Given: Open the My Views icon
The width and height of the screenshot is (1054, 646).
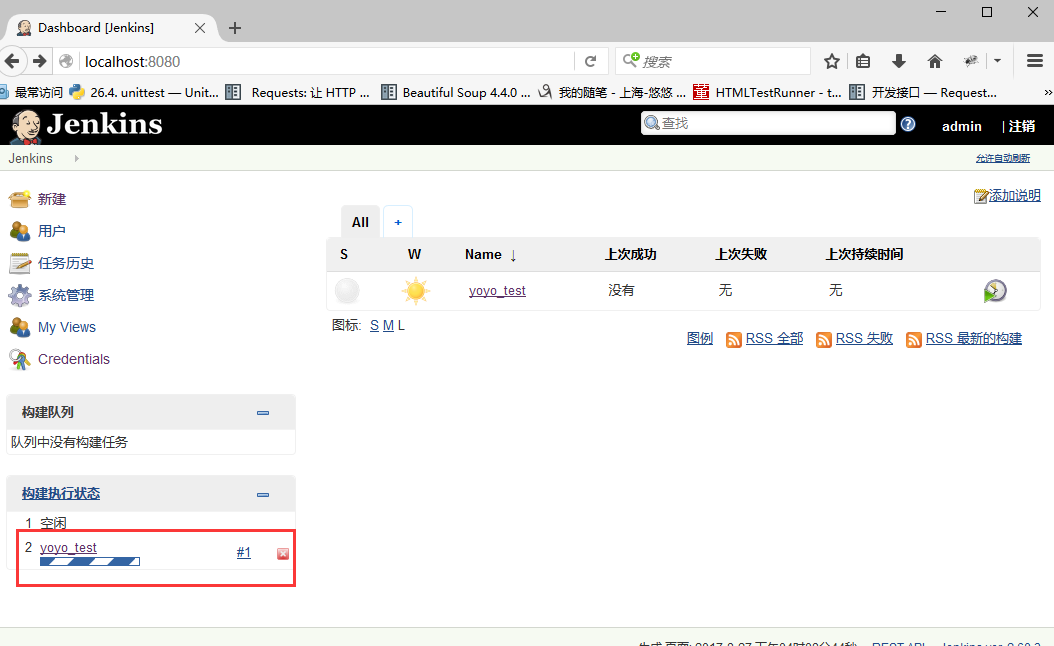Looking at the screenshot, I should [x=19, y=327].
